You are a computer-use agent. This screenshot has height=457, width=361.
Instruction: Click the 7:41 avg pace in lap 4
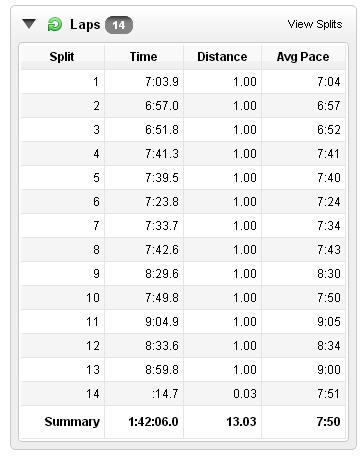[x=329, y=154]
